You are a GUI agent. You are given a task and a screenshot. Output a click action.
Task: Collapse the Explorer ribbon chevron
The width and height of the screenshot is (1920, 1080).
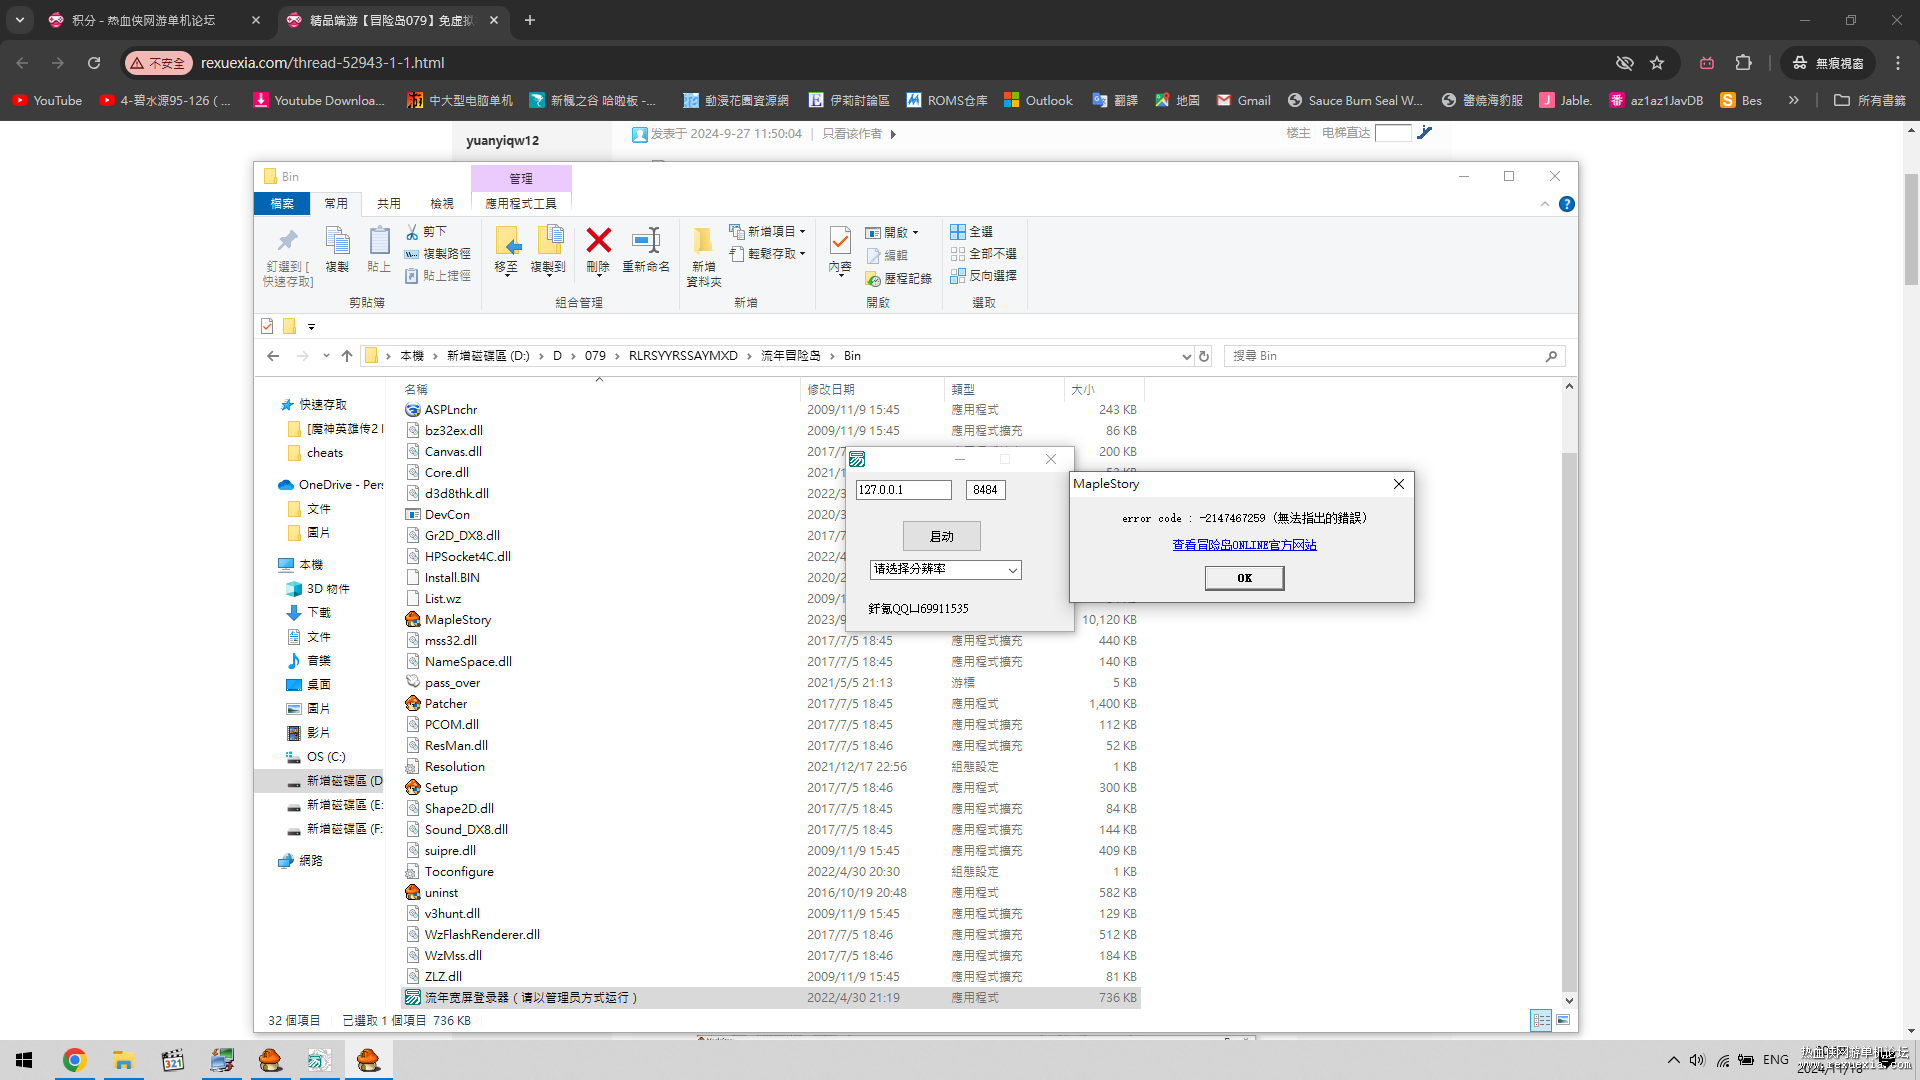(x=1544, y=204)
